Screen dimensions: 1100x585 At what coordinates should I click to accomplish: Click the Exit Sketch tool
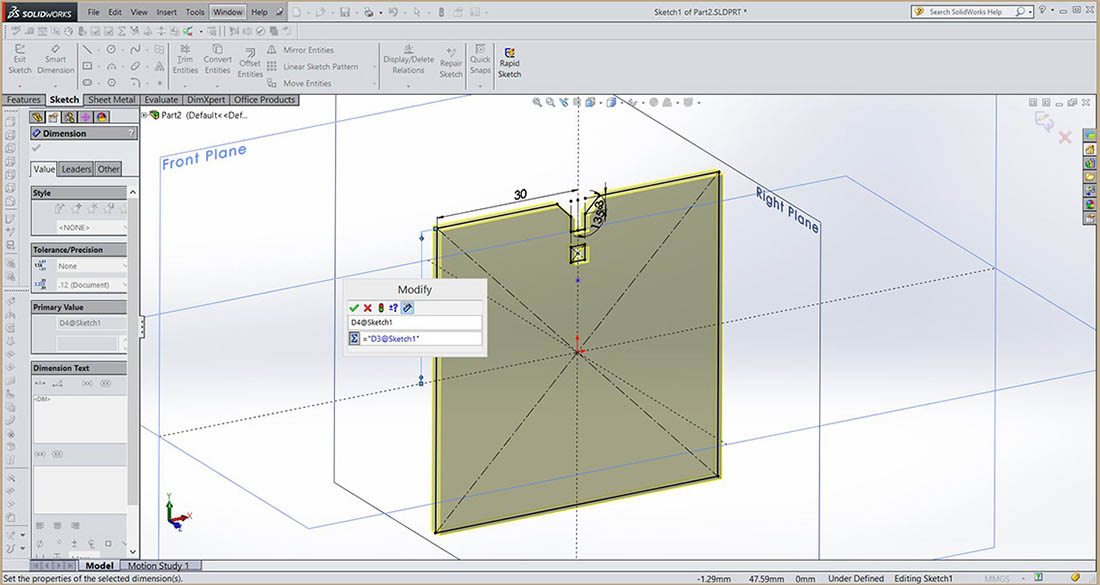(x=20, y=59)
